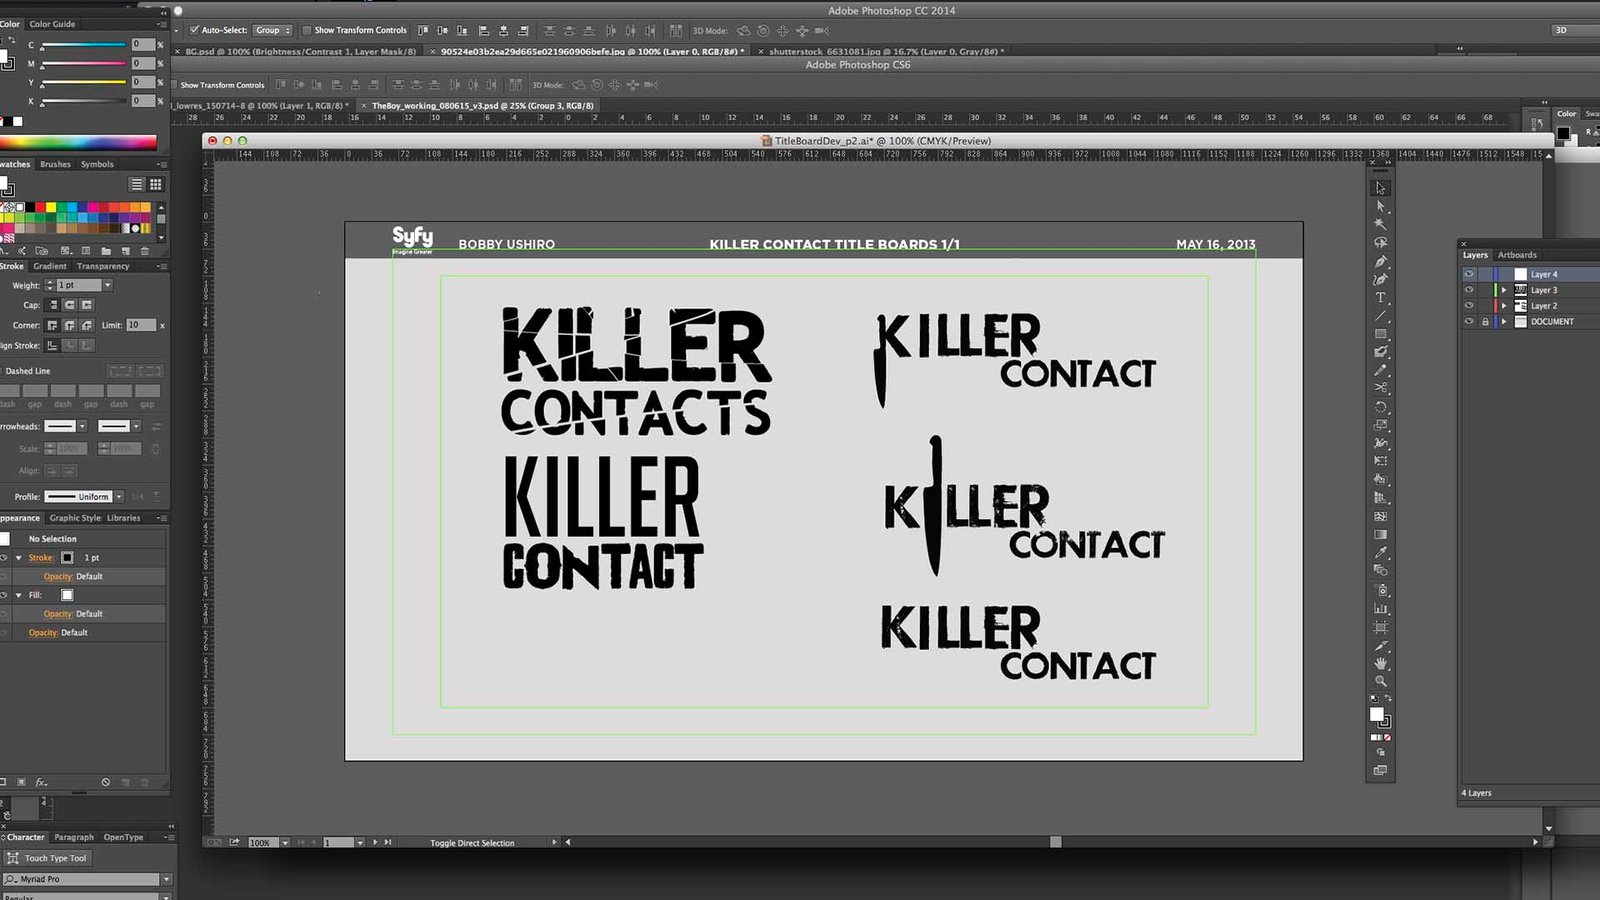Expand Layer 2 disclosure triangle

coord(1504,306)
